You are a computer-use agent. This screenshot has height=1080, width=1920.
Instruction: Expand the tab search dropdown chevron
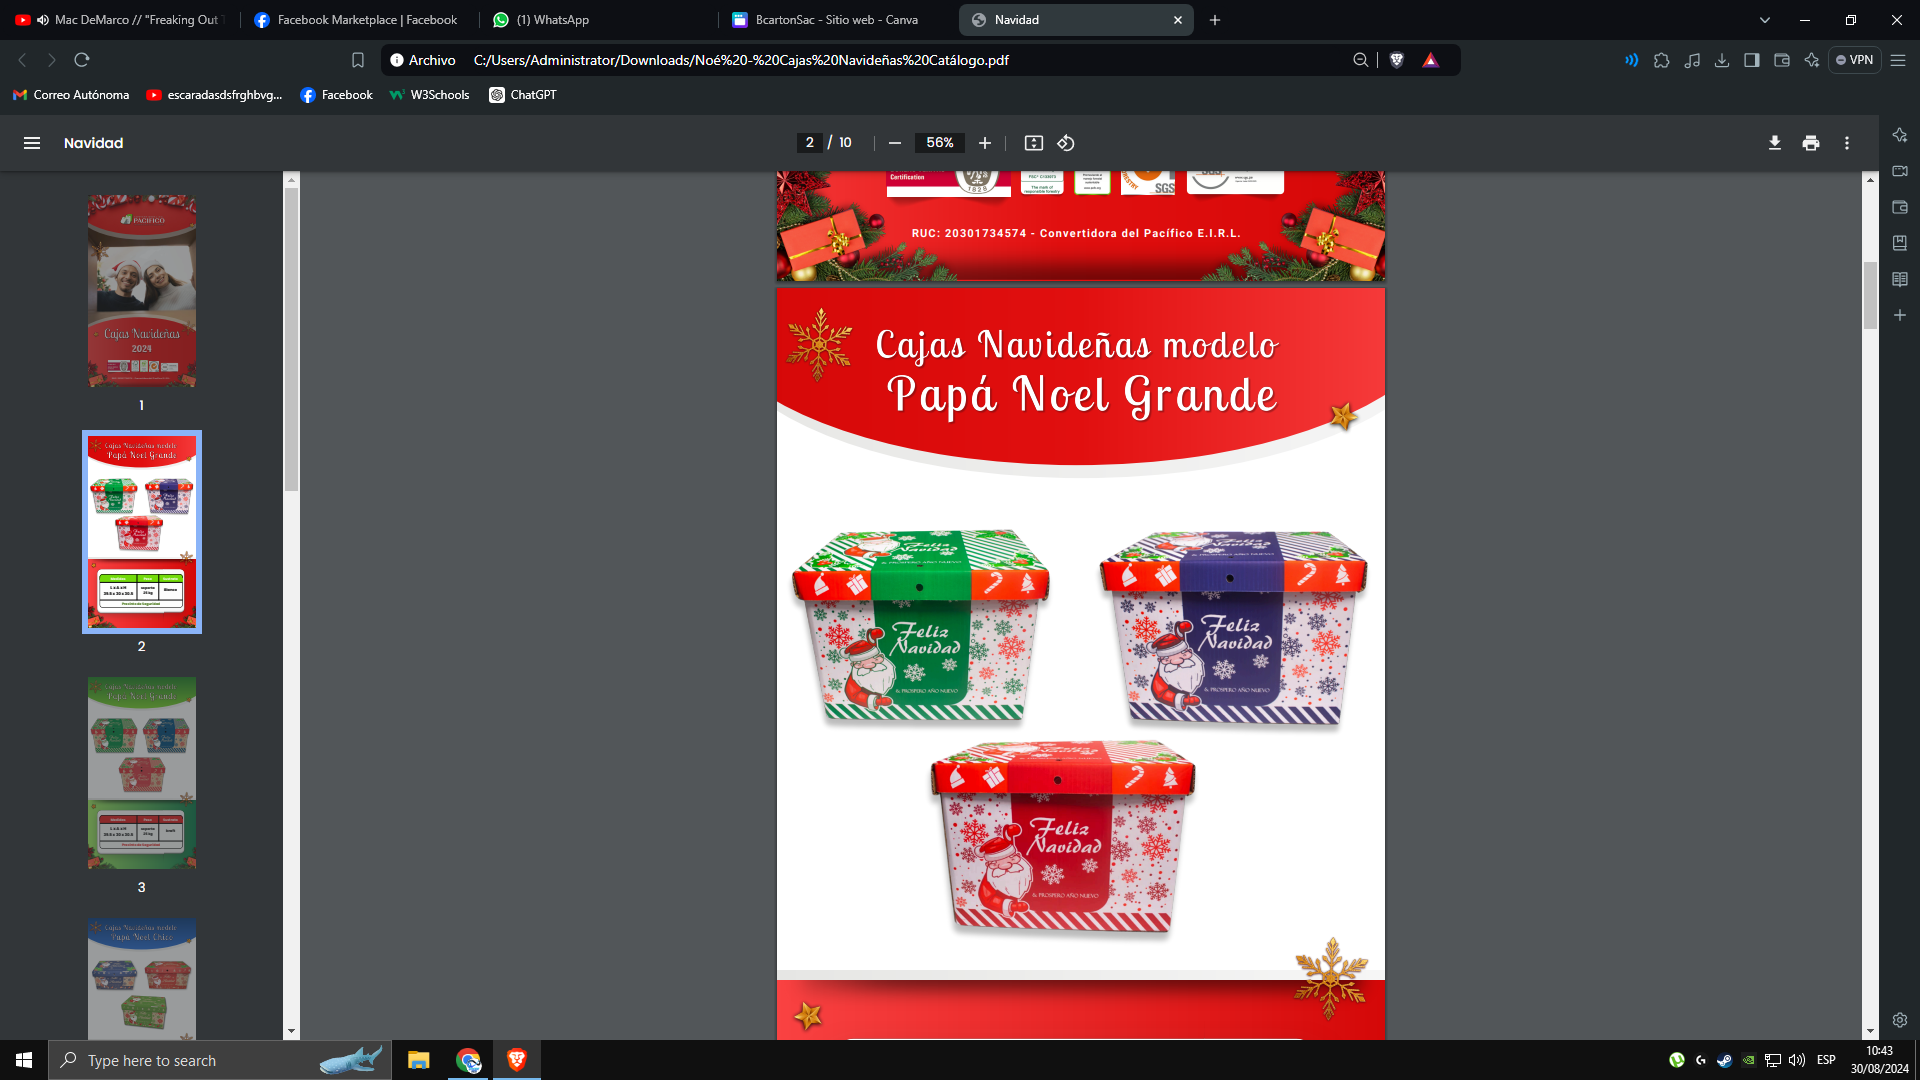click(x=1764, y=20)
